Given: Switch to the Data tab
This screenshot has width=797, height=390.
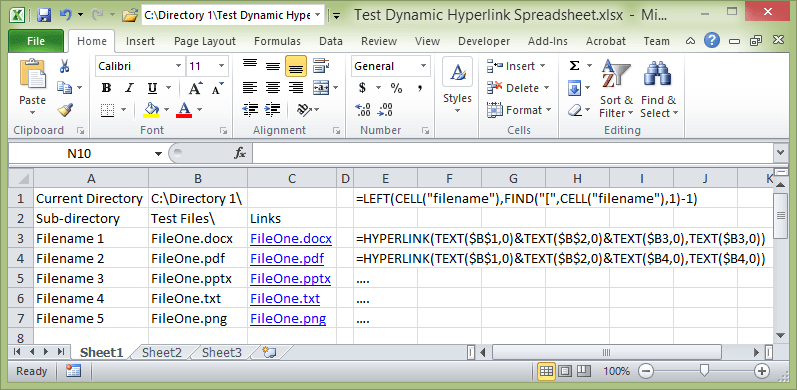Looking at the screenshot, I should coord(330,41).
